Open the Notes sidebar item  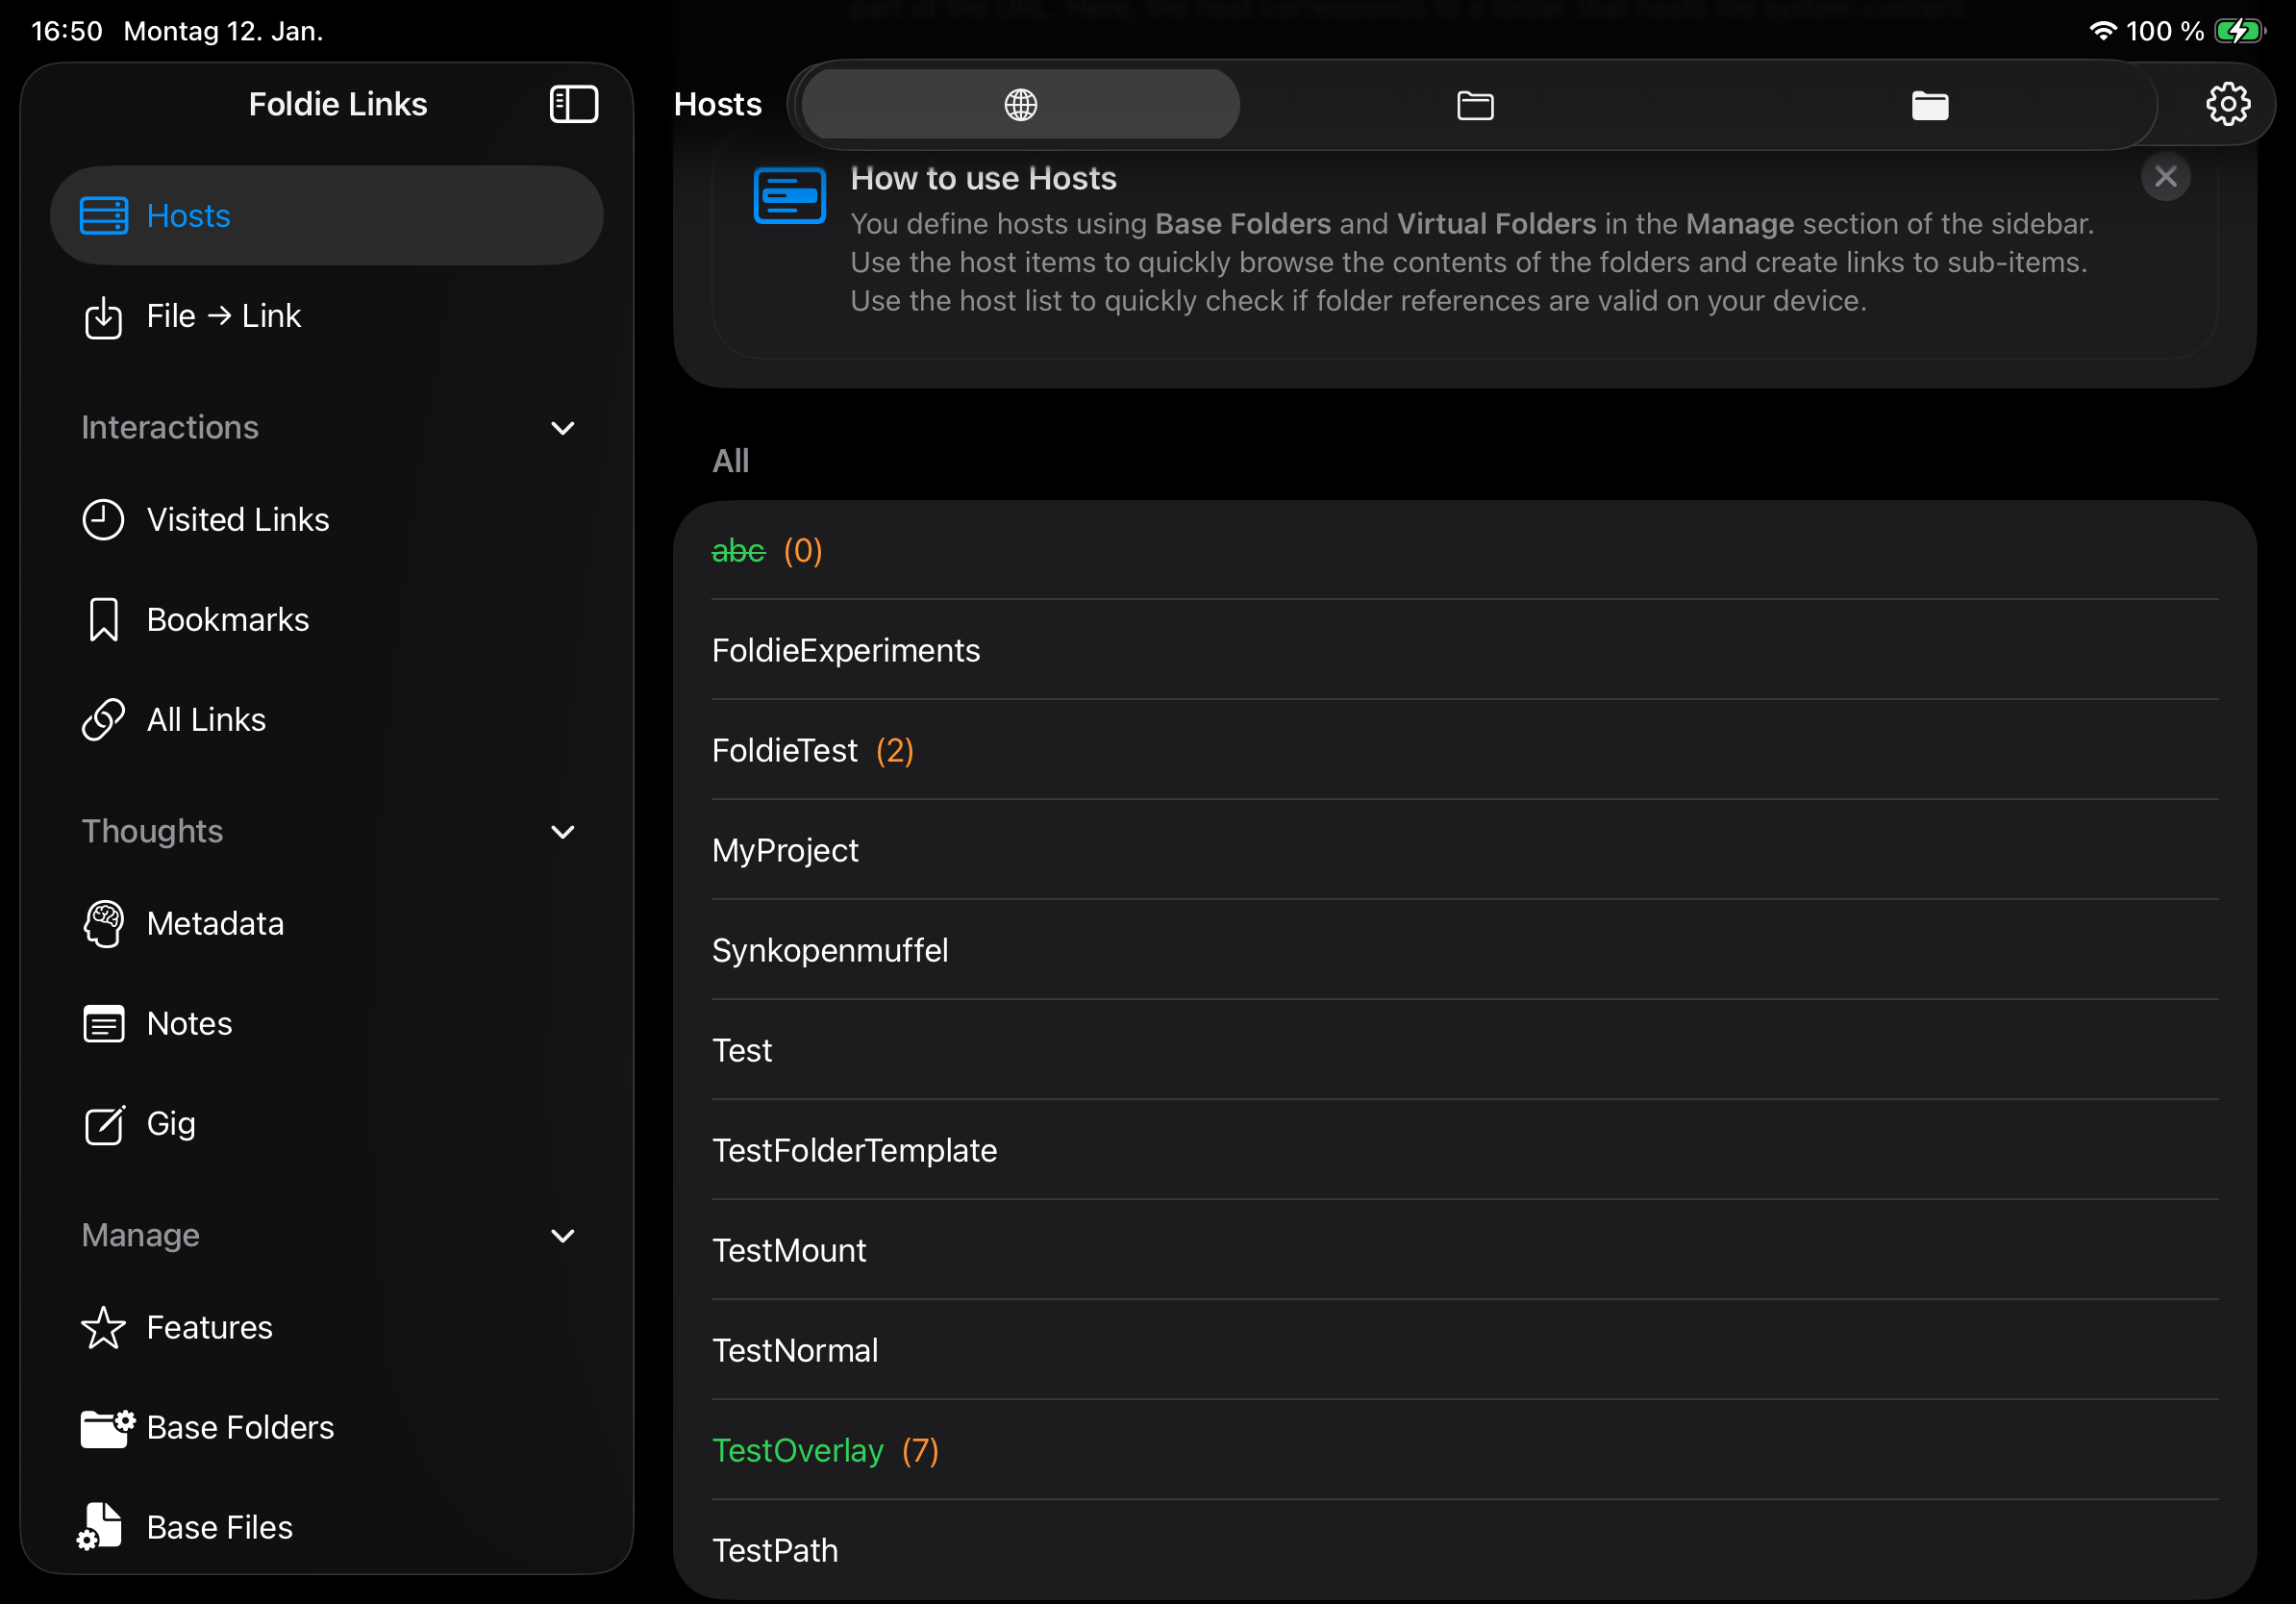[189, 1024]
